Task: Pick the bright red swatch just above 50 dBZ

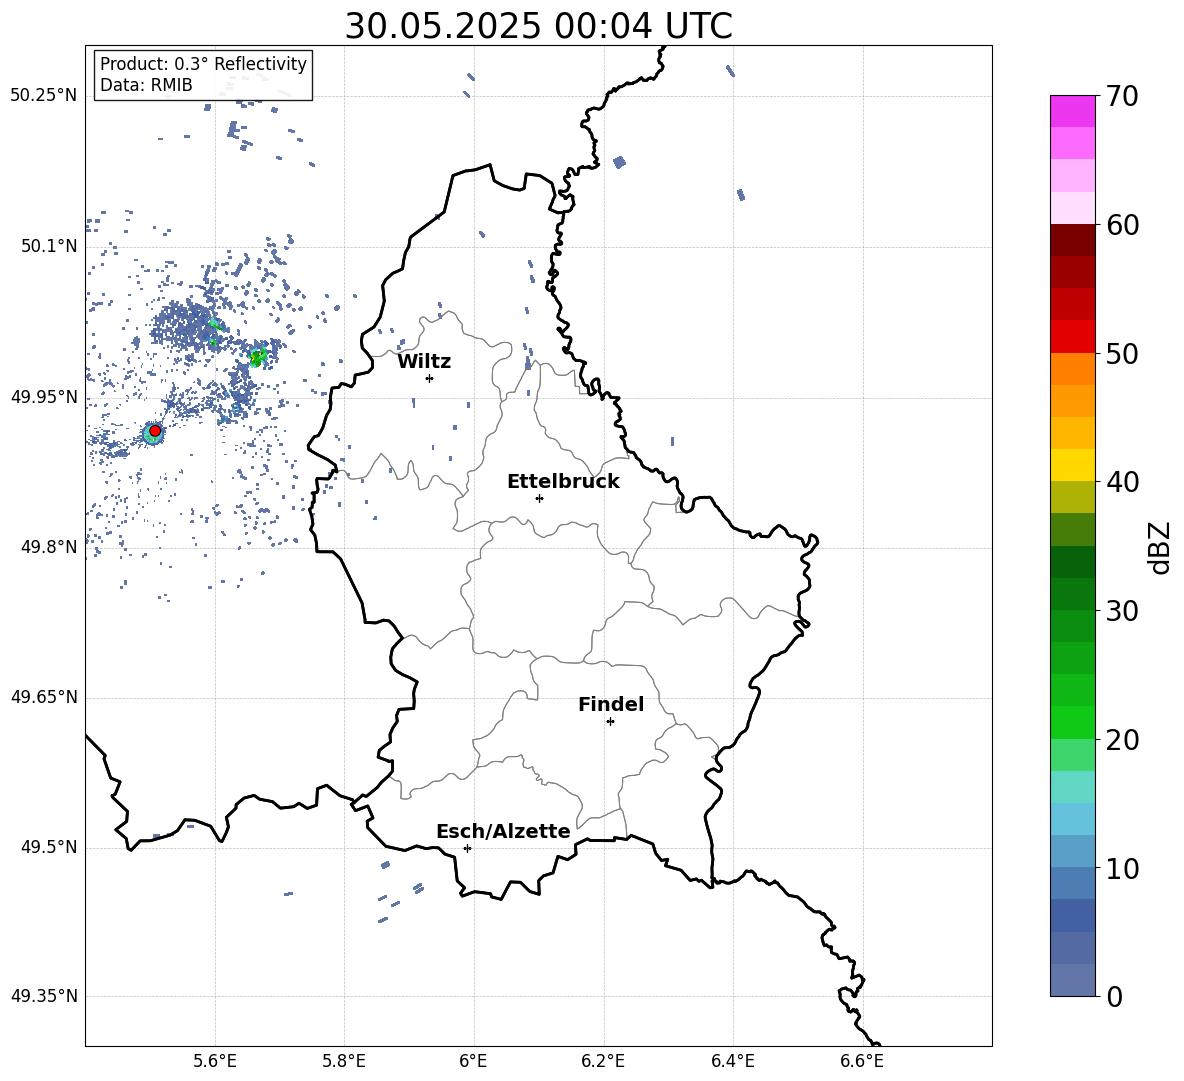Action: click(x=1072, y=337)
